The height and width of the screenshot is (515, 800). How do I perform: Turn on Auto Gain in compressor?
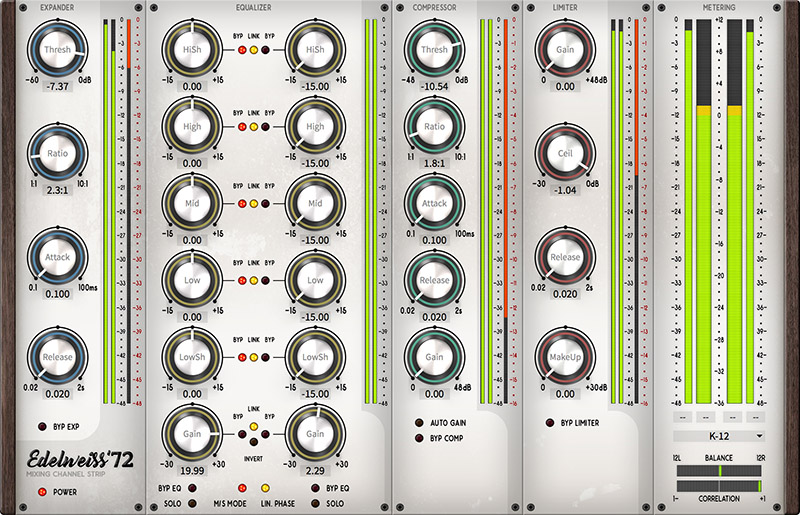tap(418, 423)
